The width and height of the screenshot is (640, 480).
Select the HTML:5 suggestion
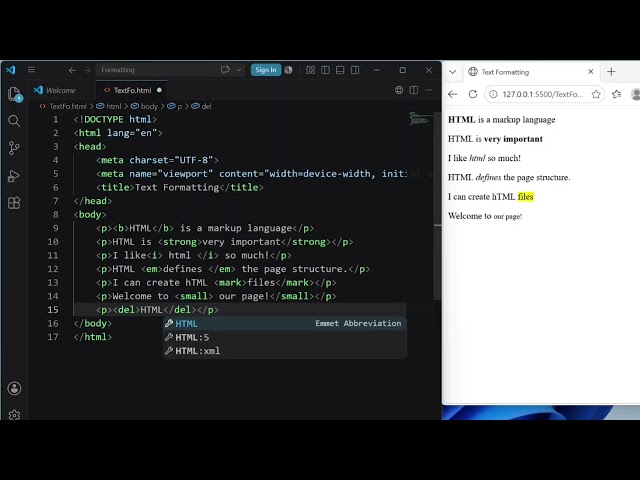[x=285, y=337]
